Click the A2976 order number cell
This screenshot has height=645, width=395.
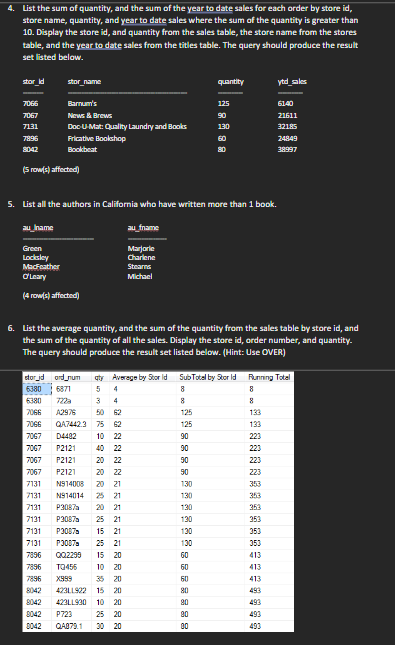[x=66, y=412]
